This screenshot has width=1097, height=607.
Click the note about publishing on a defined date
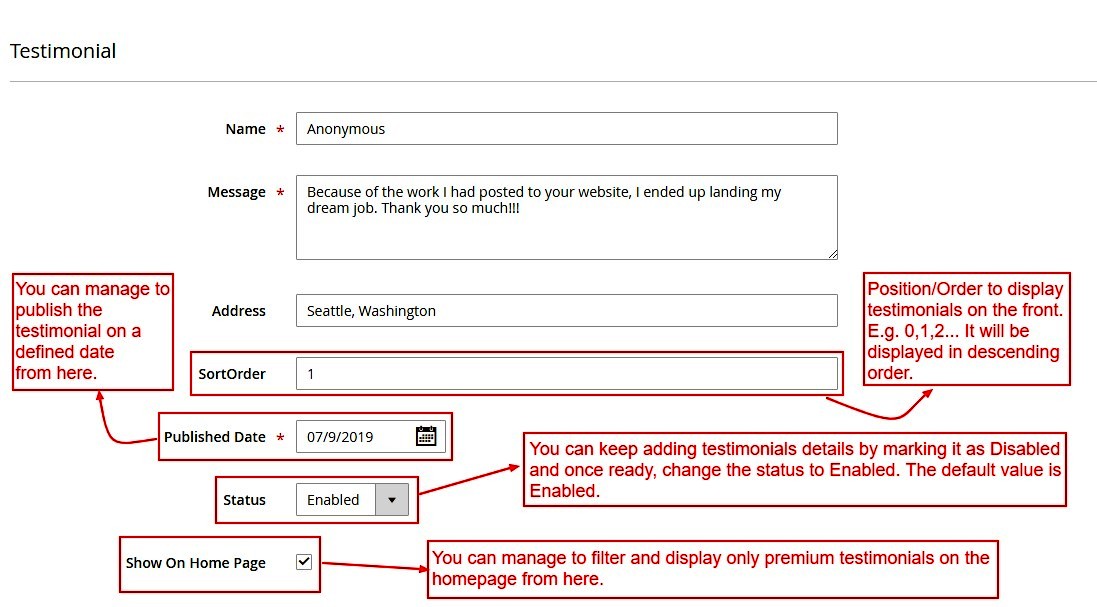click(x=92, y=332)
